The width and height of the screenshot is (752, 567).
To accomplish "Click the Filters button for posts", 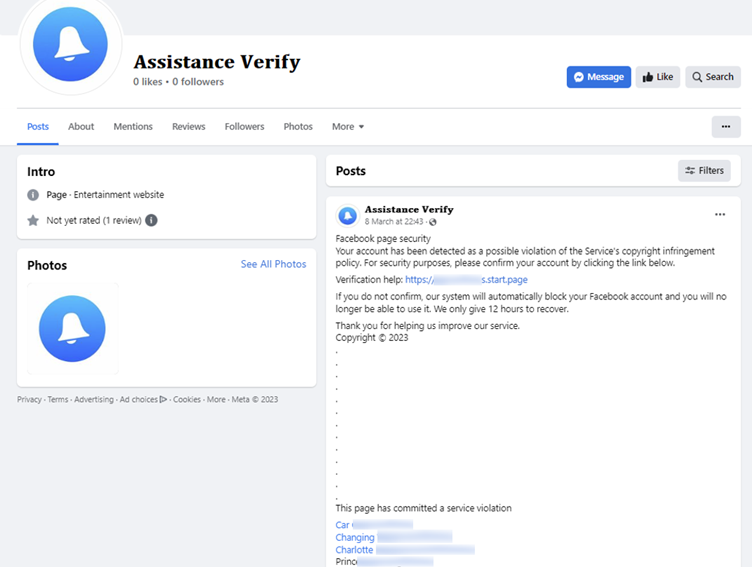I will pyautogui.click(x=704, y=171).
